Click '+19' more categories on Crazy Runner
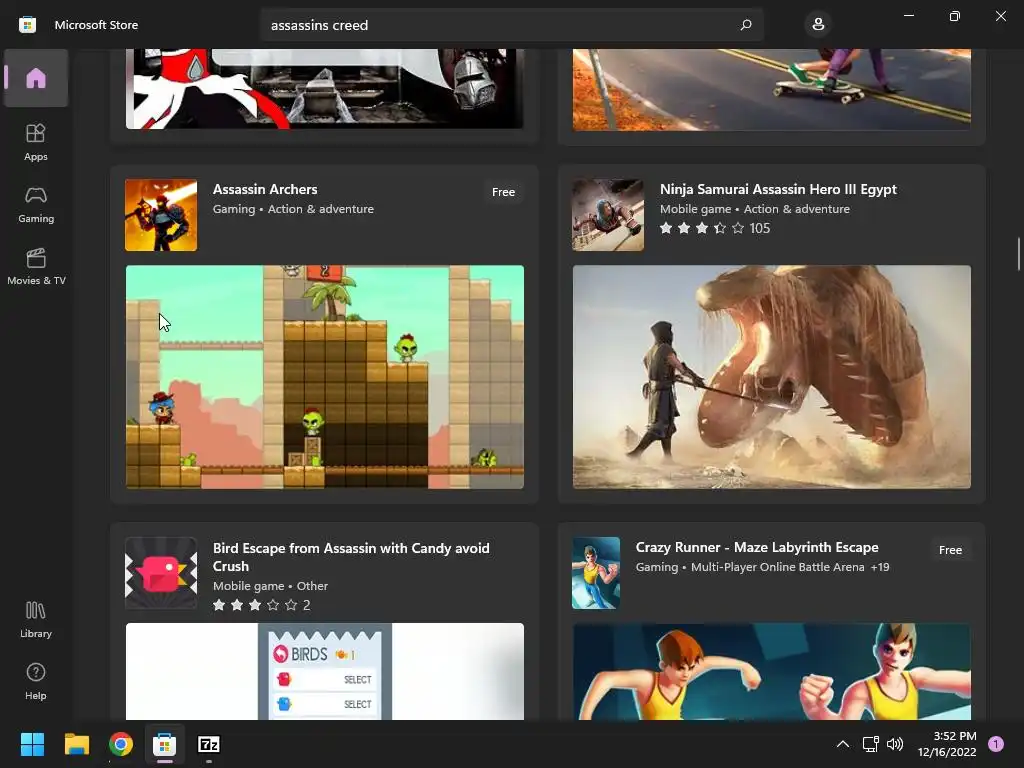Screen dimensions: 1024x768 pyautogui.click(x=880, y=567)
